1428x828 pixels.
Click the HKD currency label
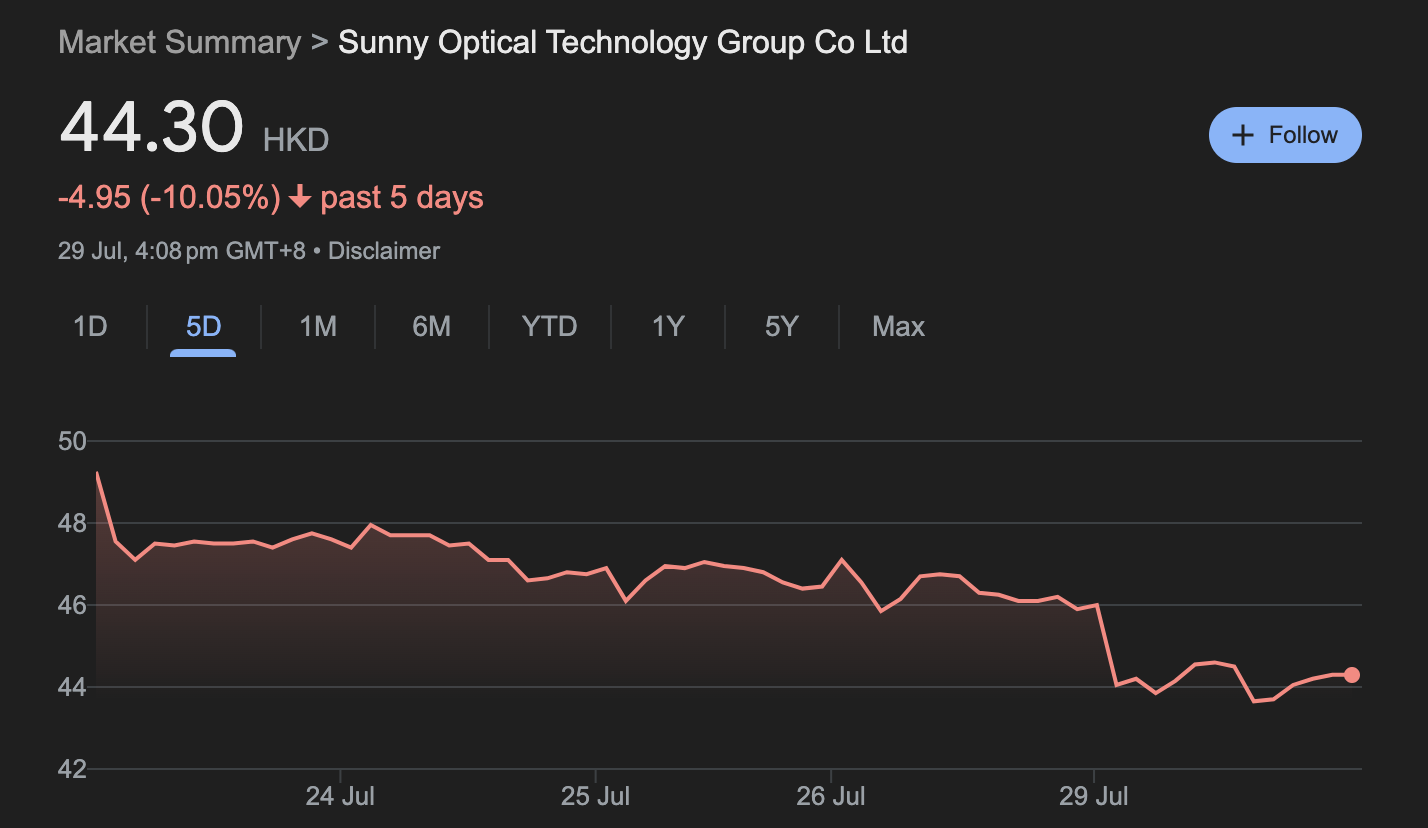pyautogui.click(x=296, y=140)
